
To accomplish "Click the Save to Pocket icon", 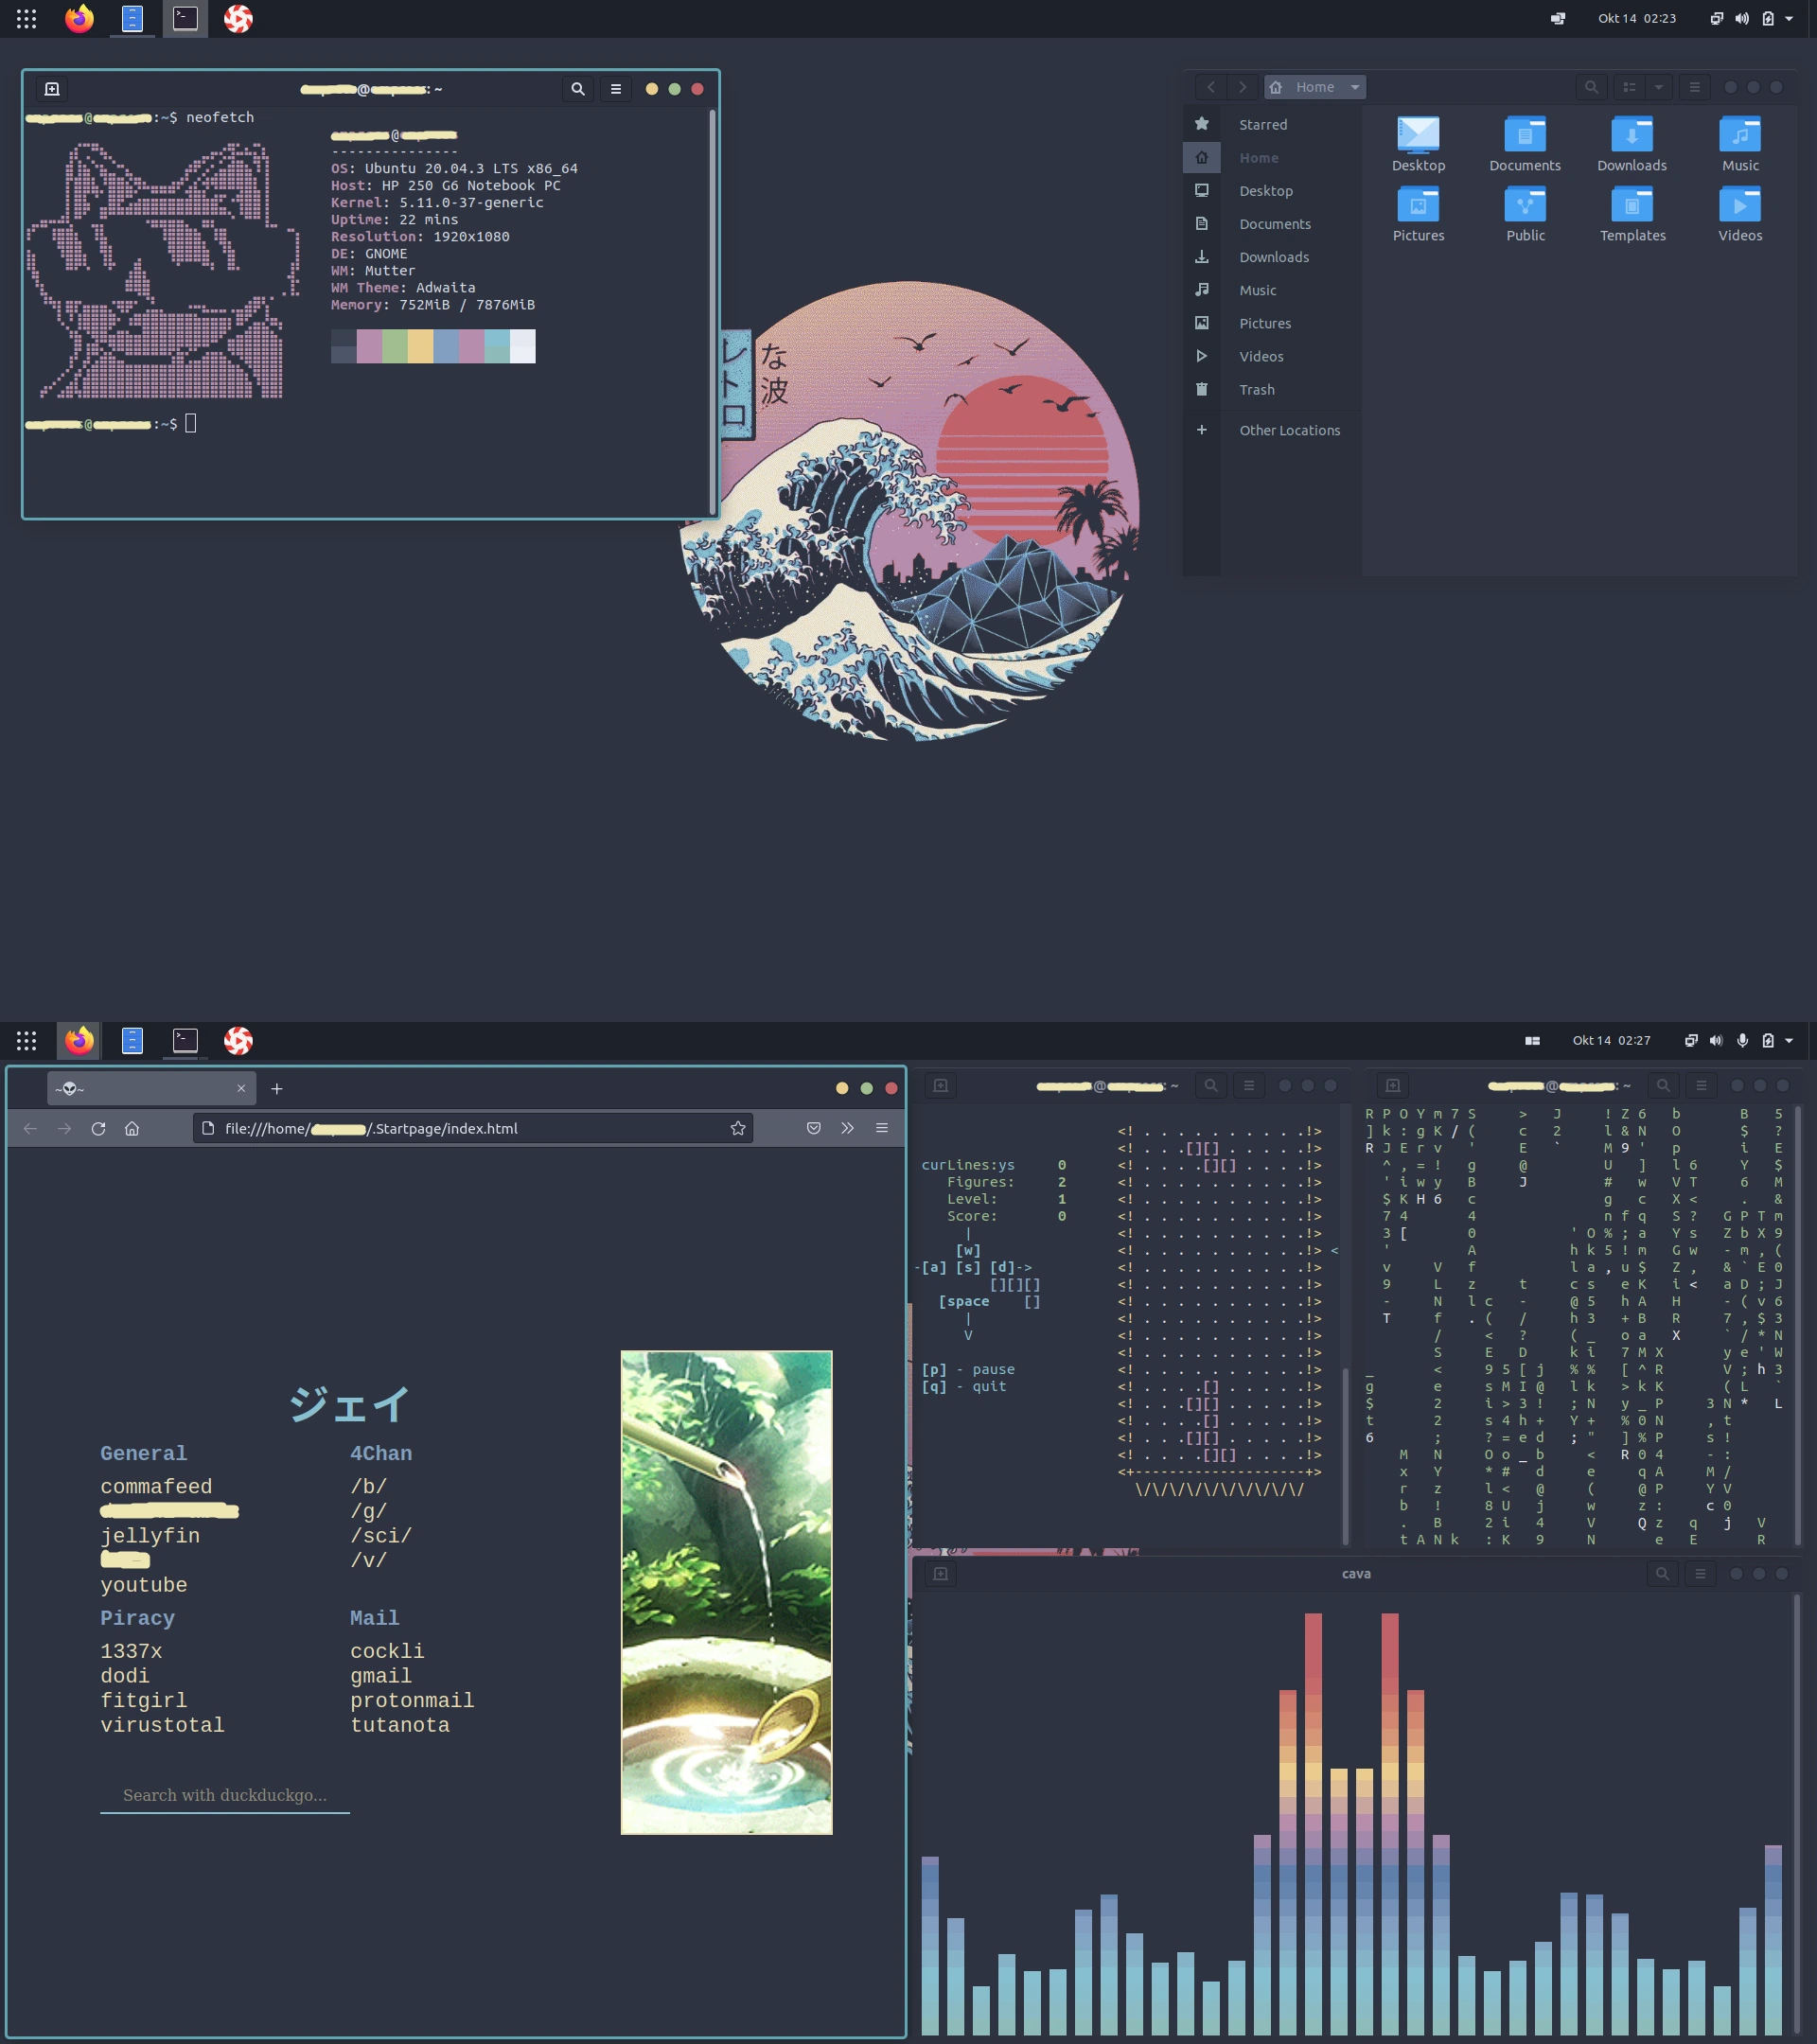I will [x=814, y=1128].
